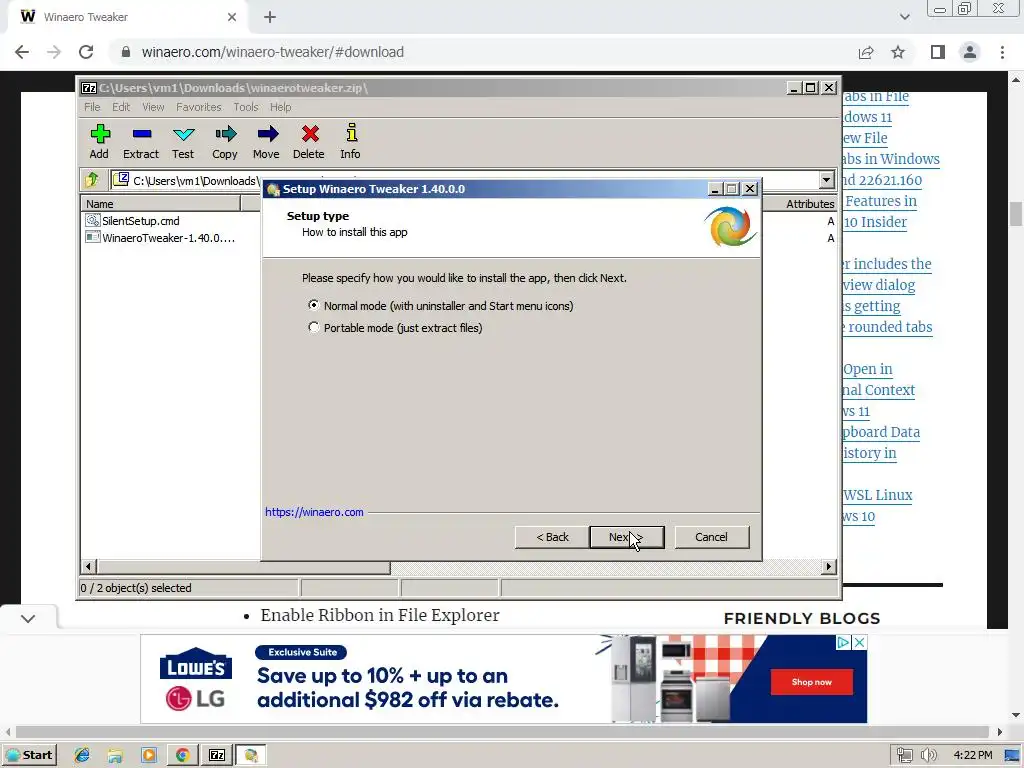Open a new browser tab

tap(270, 17)
